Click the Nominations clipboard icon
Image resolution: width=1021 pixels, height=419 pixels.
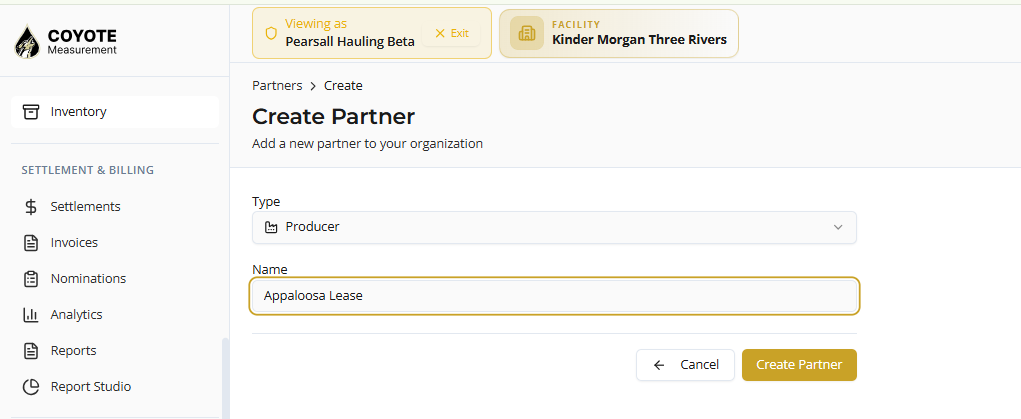point(31,279)
